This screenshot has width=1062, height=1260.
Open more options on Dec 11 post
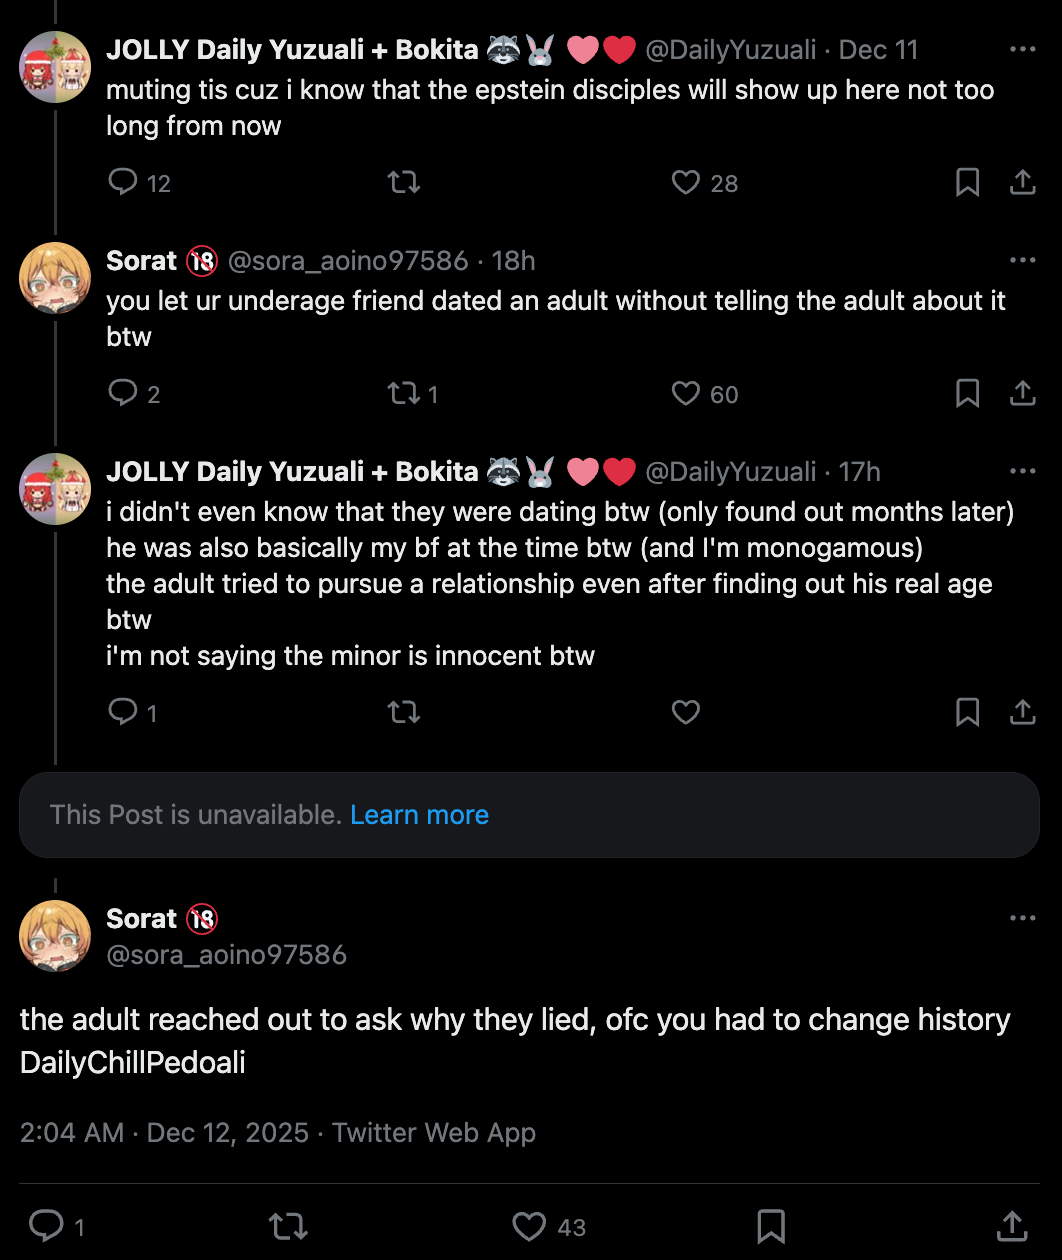(x=1022, y=49)
